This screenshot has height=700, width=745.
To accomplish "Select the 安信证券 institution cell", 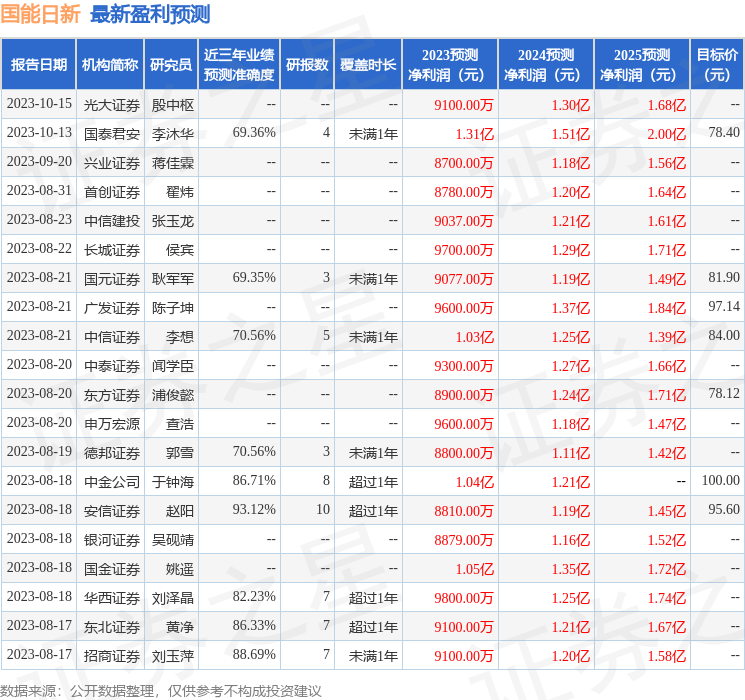I will [x=112, y=511].
